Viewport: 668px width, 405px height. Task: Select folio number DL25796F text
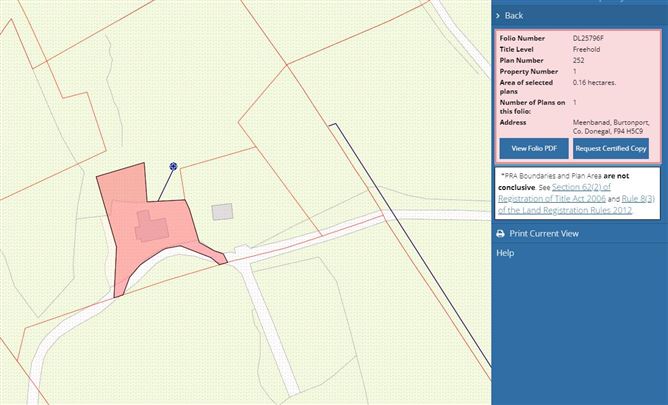588,38
